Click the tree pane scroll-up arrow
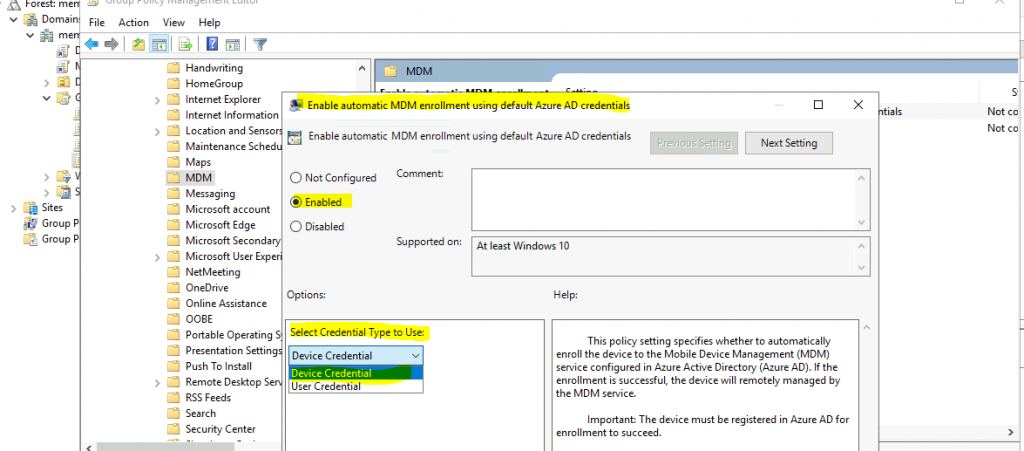Viewport: 1024px width, 451px height. [x=362, y=67]
